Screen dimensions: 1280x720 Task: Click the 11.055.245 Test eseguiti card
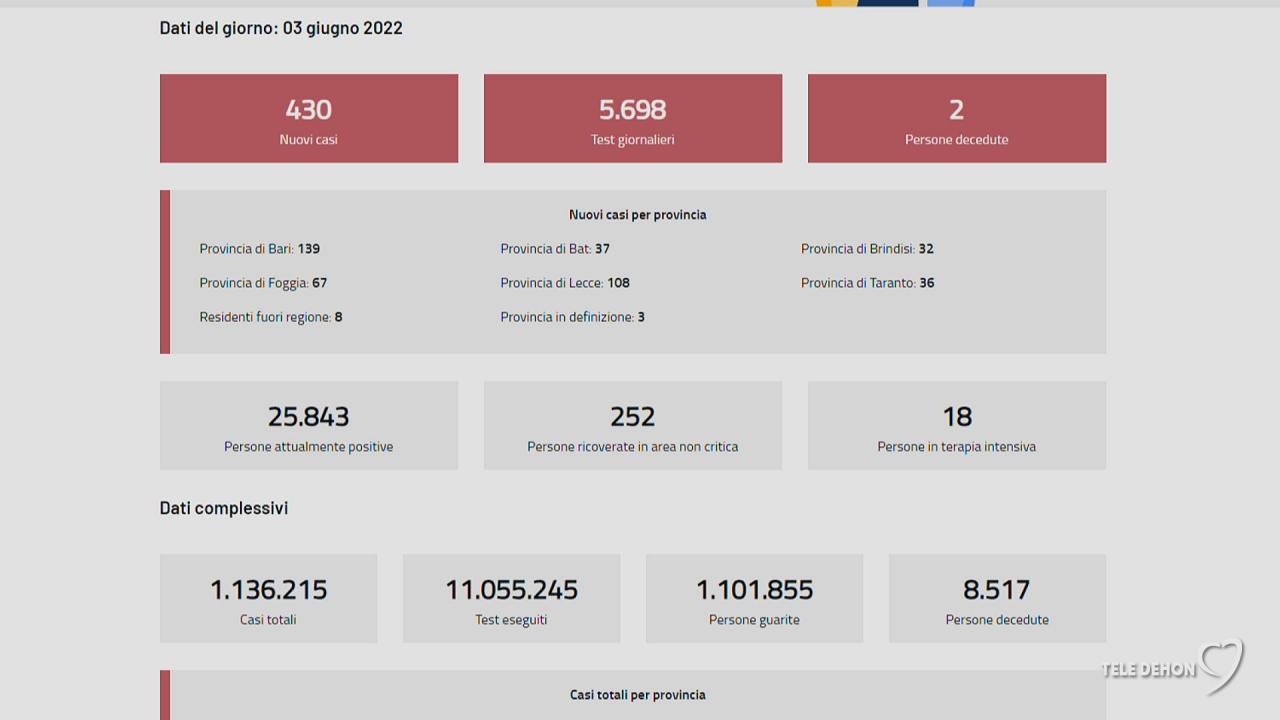(x=511, y=598)
